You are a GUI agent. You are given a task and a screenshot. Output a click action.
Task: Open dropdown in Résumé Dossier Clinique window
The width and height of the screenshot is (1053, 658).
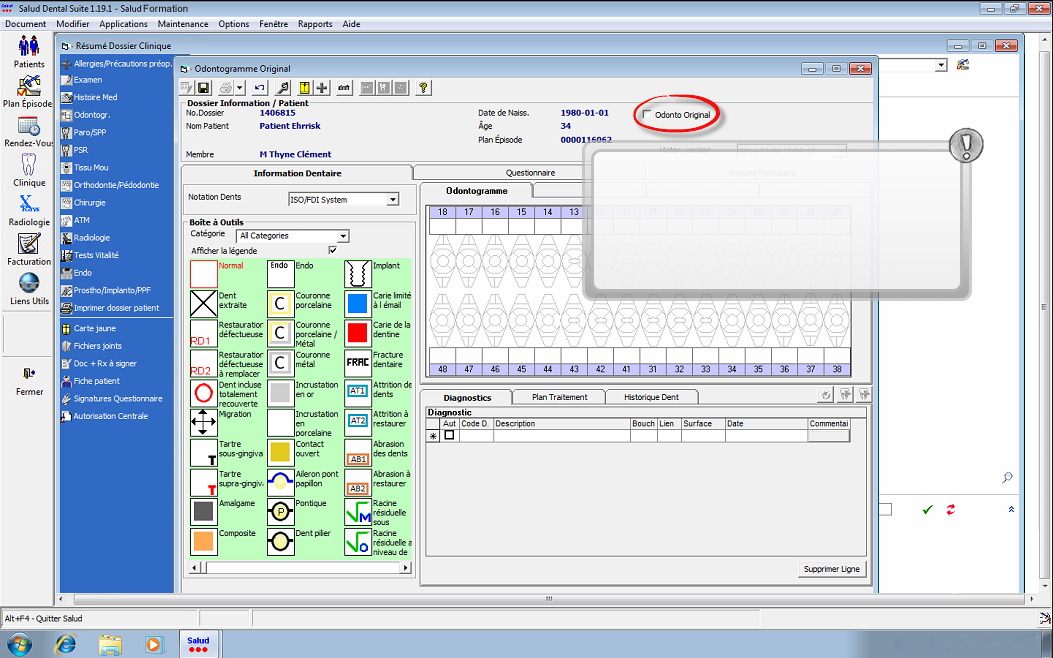point(941,65)
